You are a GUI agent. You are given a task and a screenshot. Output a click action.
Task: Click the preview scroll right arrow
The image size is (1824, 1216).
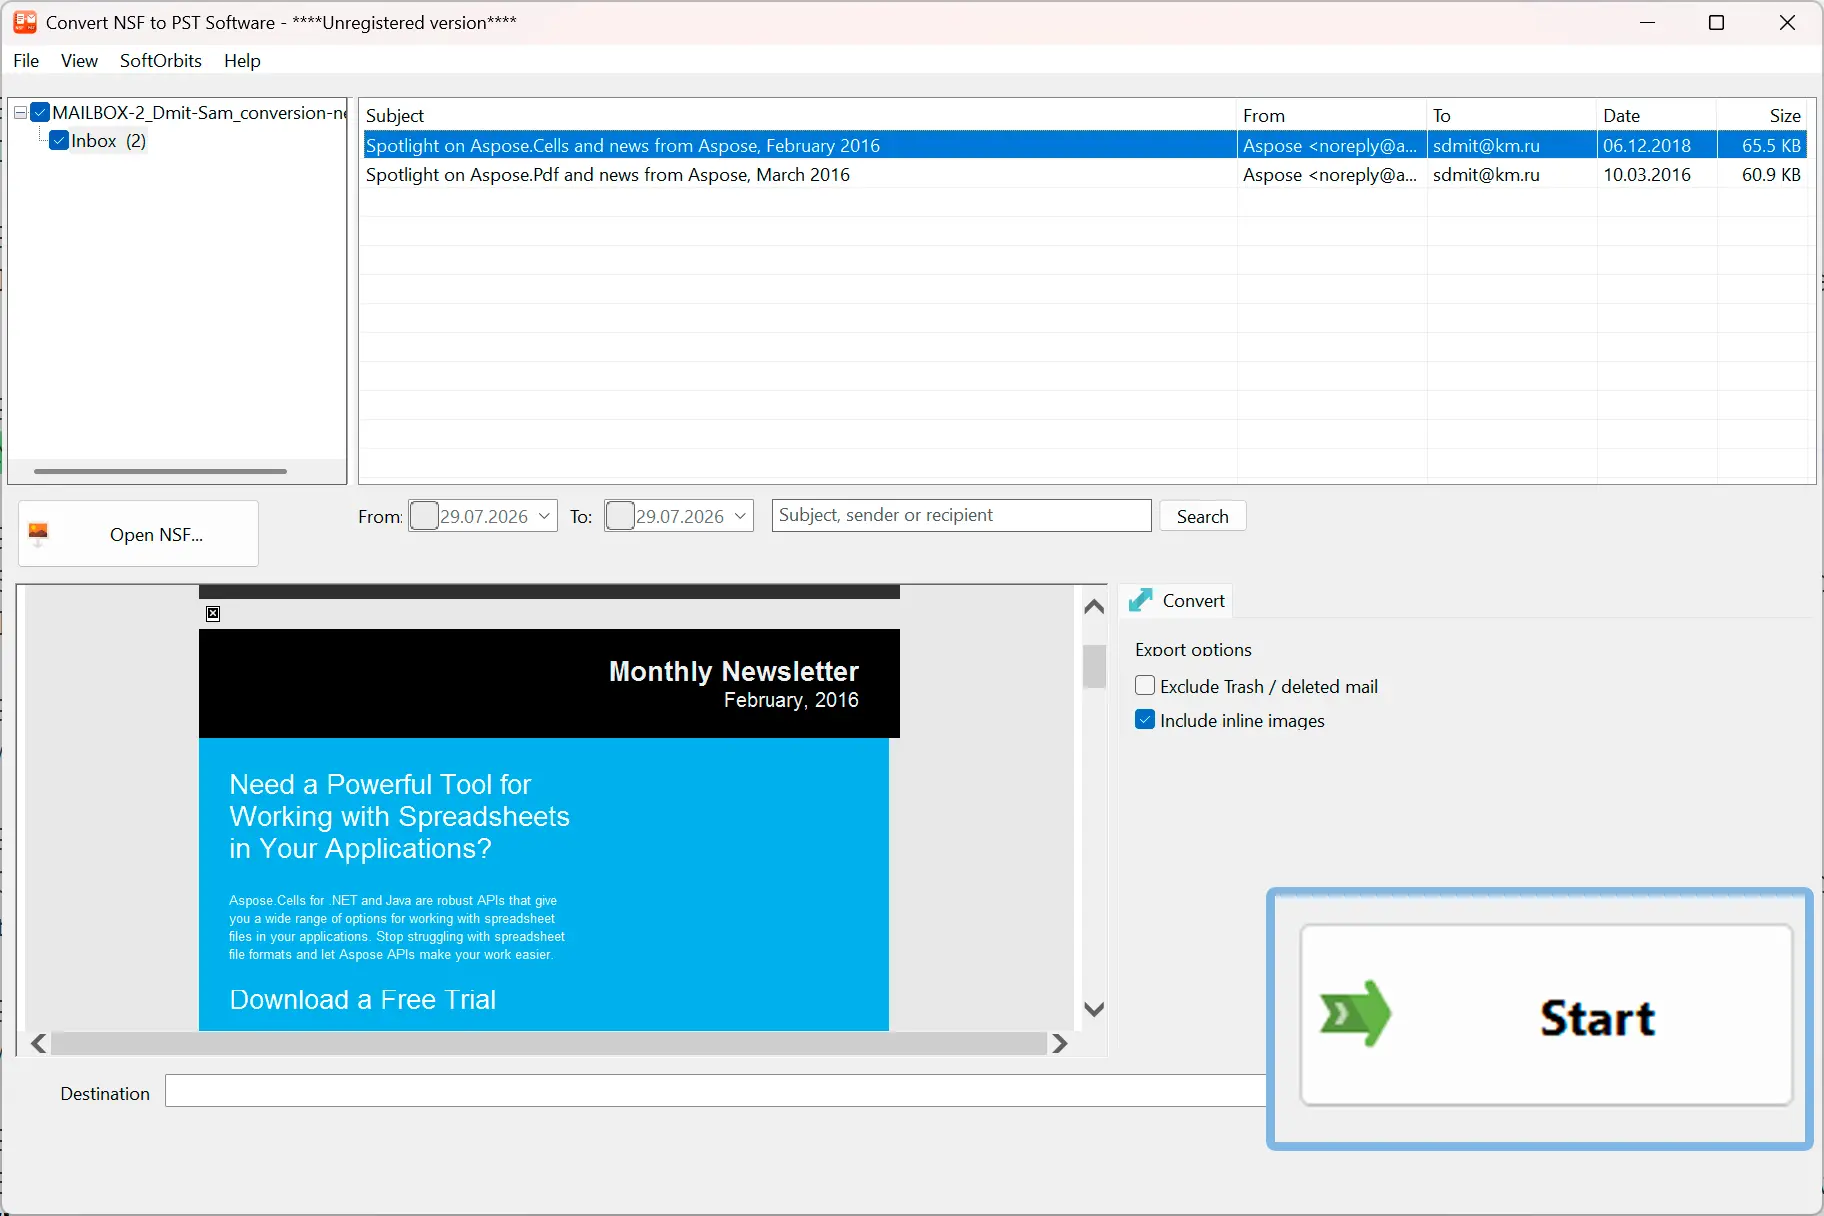tap(1060, 1044)
